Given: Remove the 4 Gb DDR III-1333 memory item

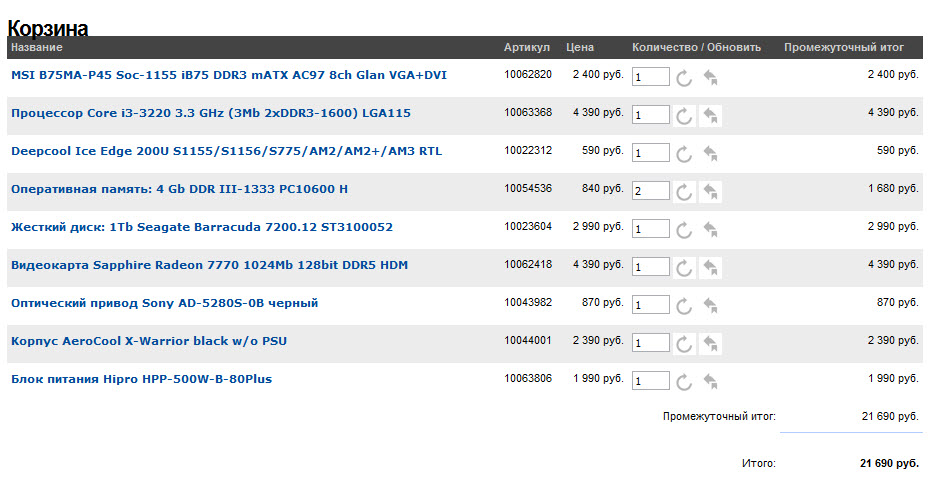Looking at the screenshot, I should 710,192.
